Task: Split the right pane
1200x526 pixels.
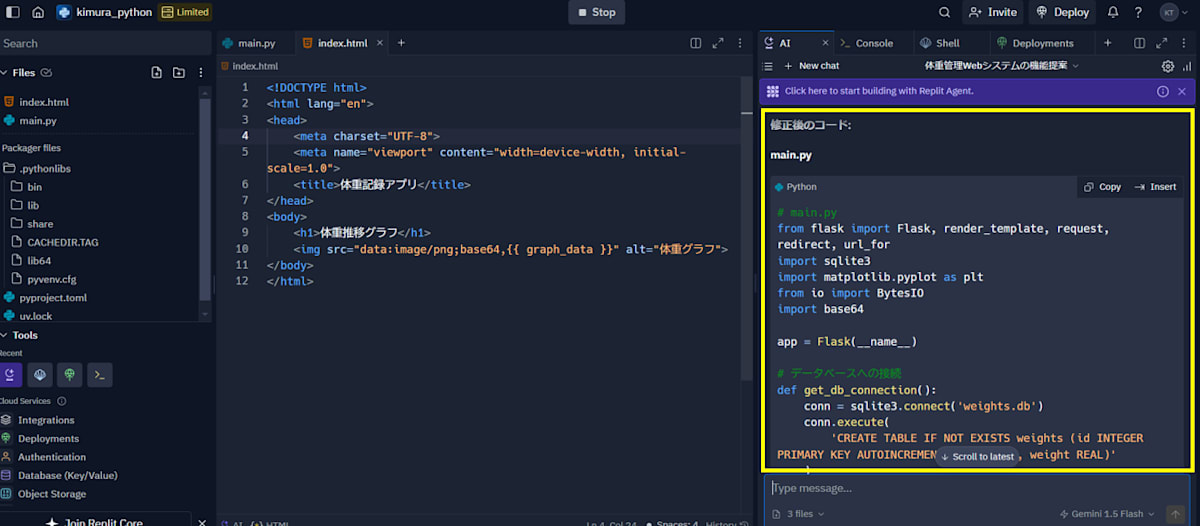Action: tap(1139, 43)
